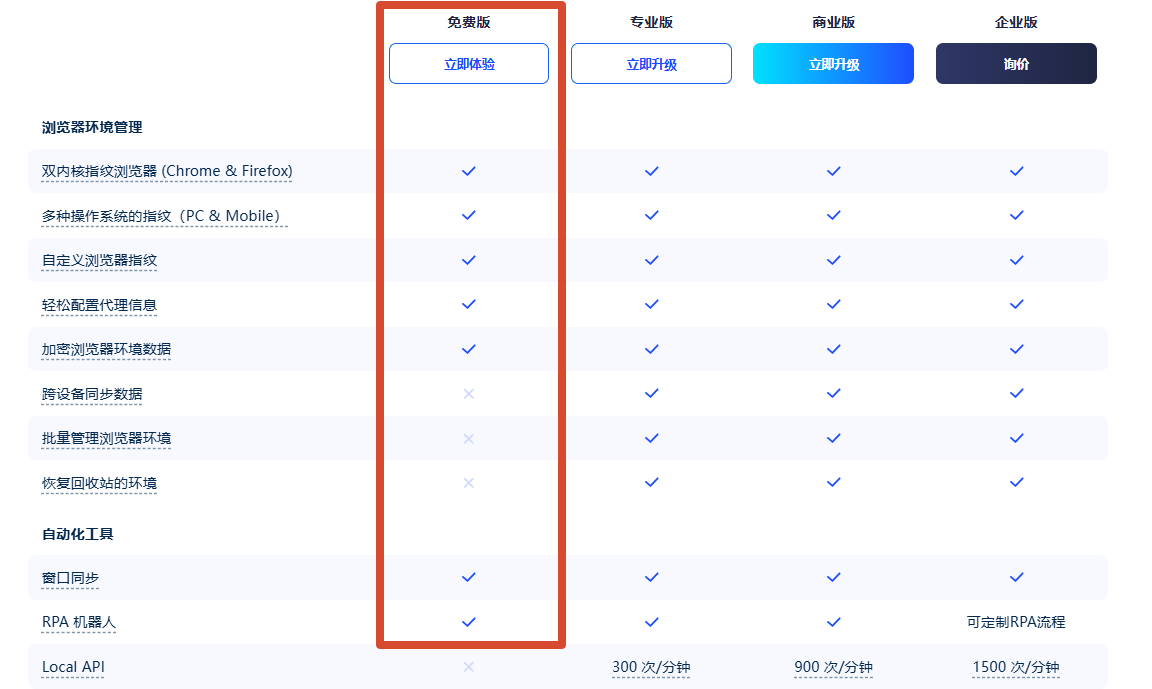Click 免费版 cross icon for 恢复回收站的环境 row

click(x=469, y=483)
